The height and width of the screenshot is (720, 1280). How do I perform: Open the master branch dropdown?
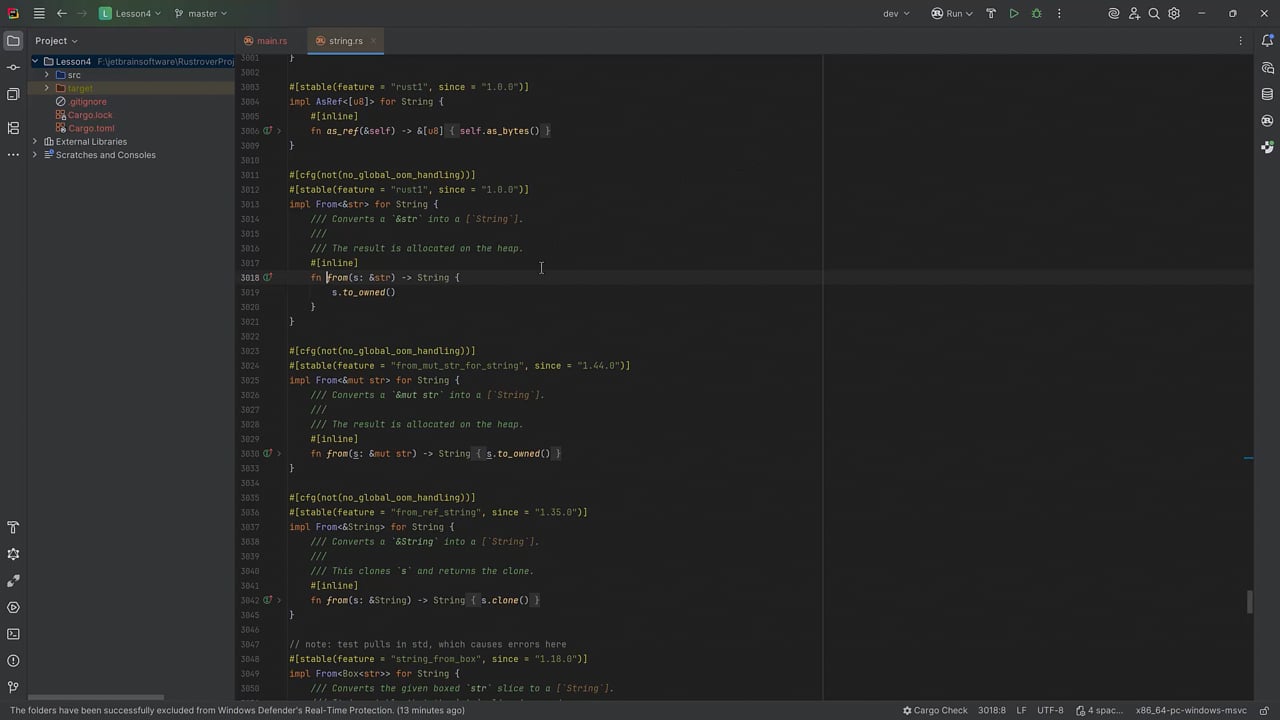click(201, 13)
